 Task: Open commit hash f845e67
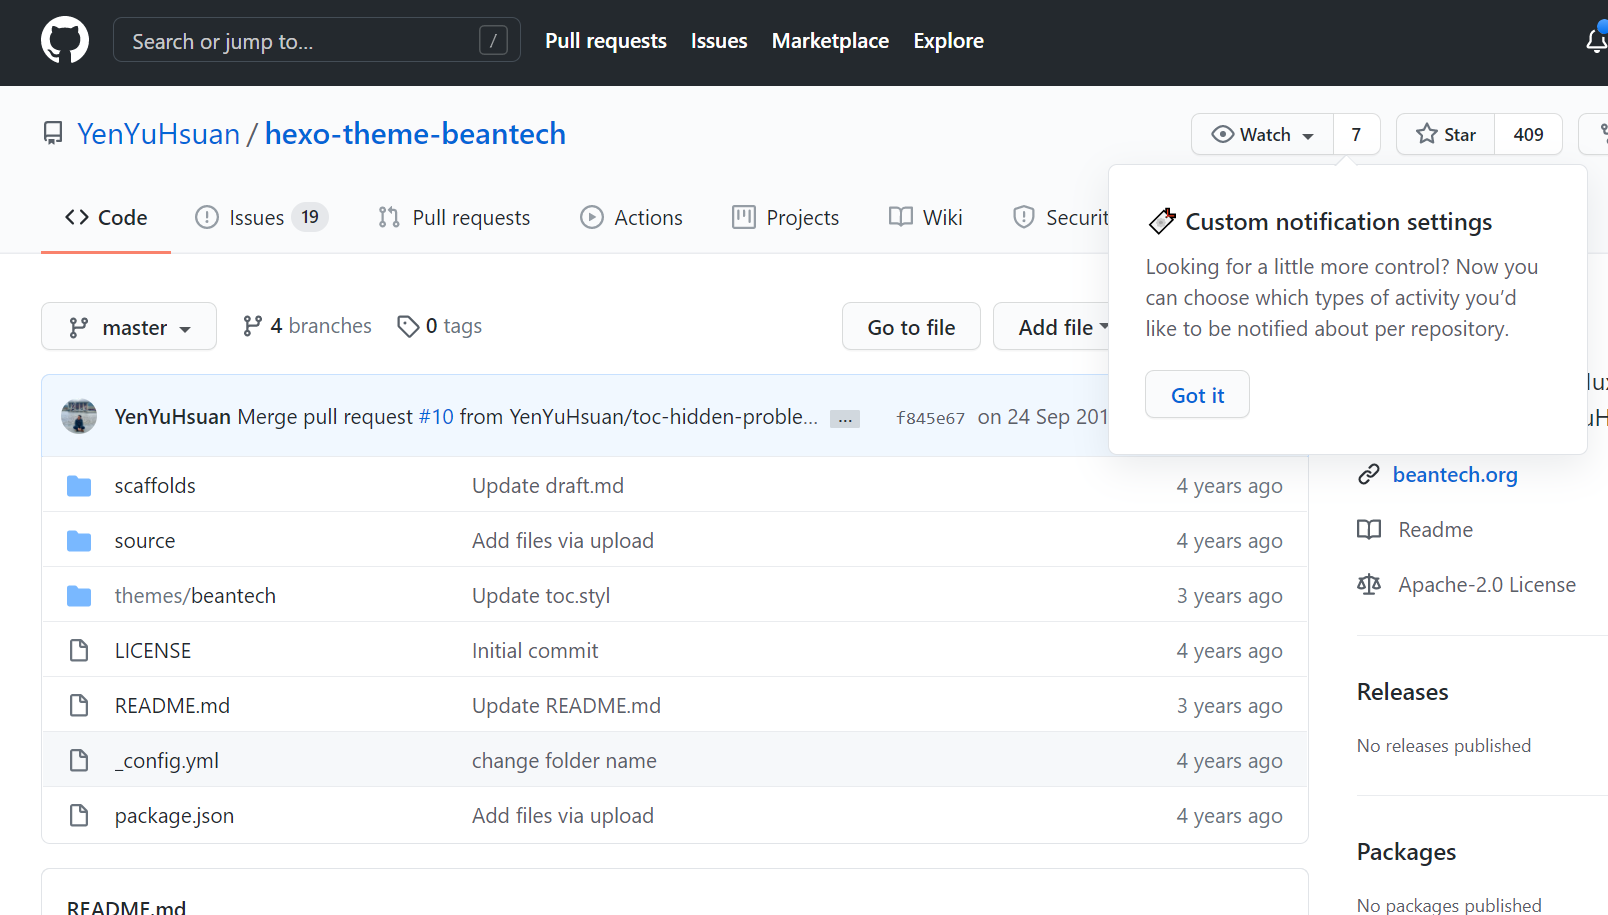pyautogui.click(x=931, y=418)
